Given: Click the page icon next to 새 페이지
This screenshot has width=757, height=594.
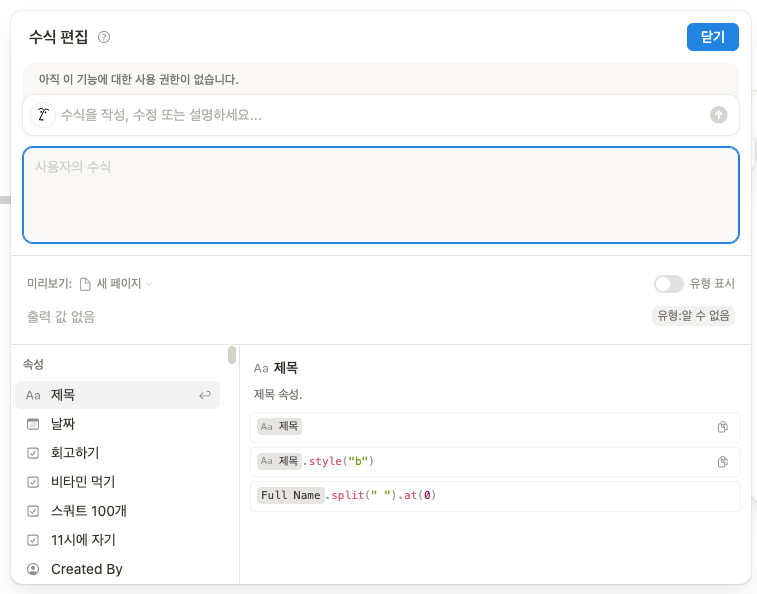Looking at the screenshot, I should [85, 284].
